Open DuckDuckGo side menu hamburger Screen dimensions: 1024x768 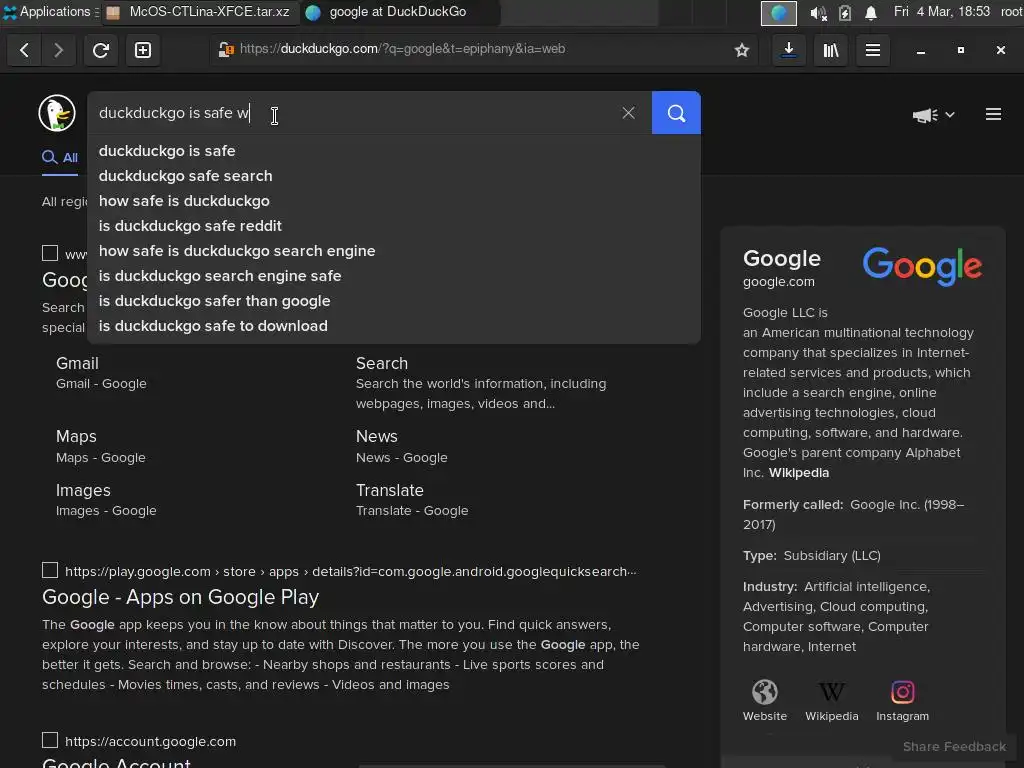(993, 115)
